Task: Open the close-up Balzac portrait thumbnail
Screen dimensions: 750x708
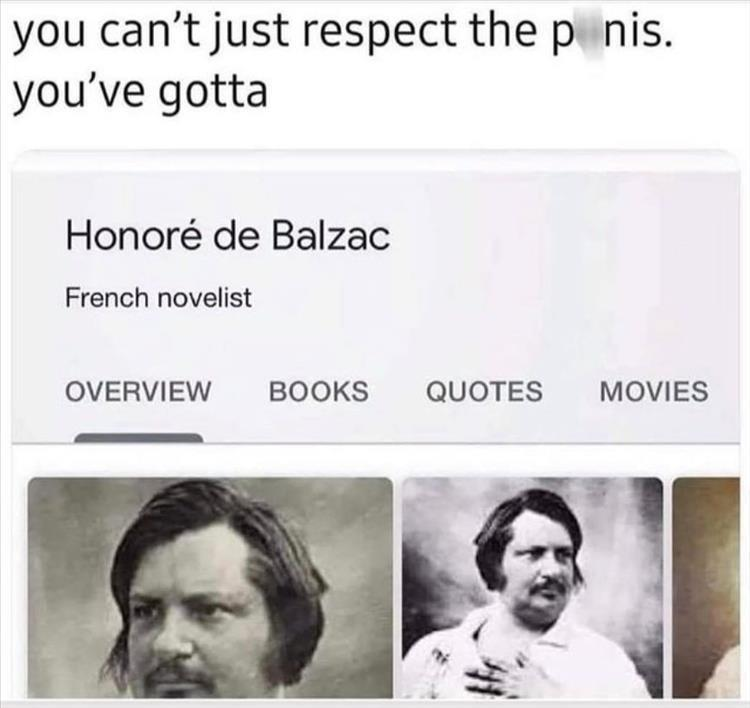Action: point(210,587)
